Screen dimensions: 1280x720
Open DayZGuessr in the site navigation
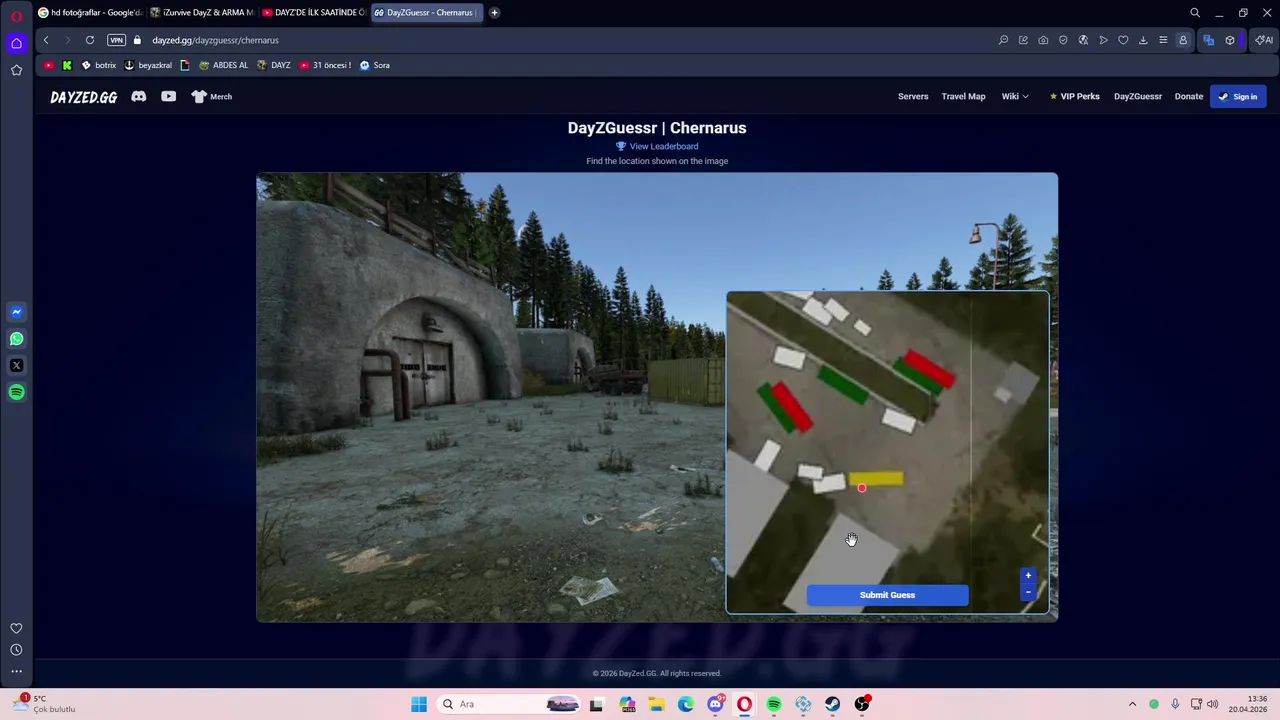tap(1138, 96)
